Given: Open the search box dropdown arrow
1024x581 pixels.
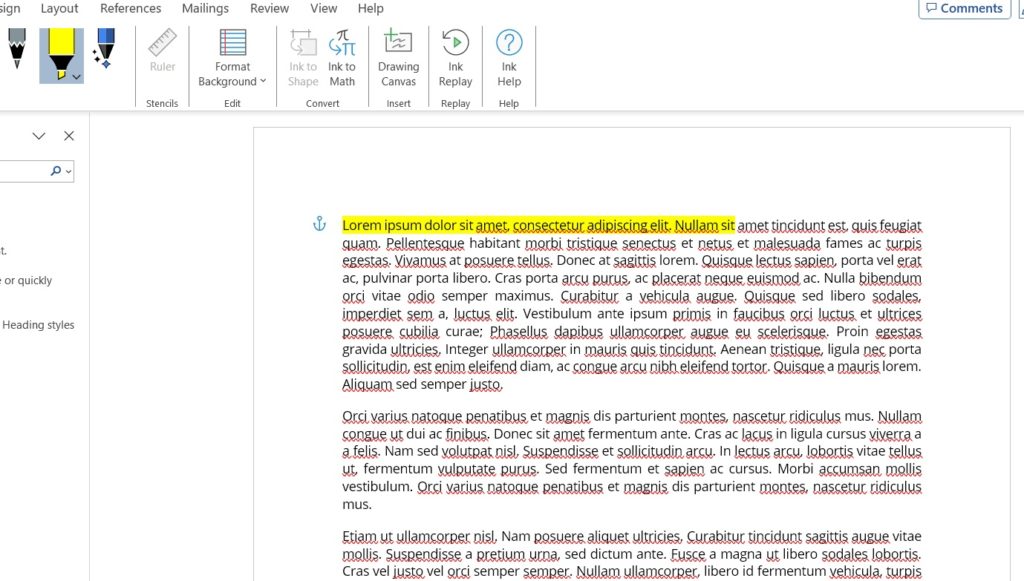Looking at the screenshot, I should pos(68,171).
